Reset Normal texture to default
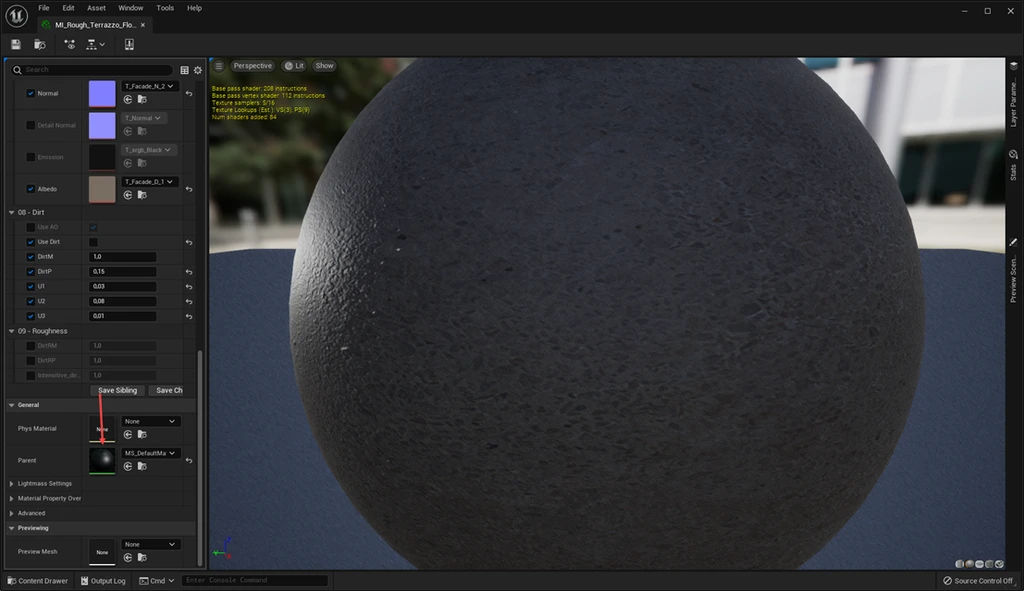Viewport: 1024px width, 591px height. tap(189, 93)
